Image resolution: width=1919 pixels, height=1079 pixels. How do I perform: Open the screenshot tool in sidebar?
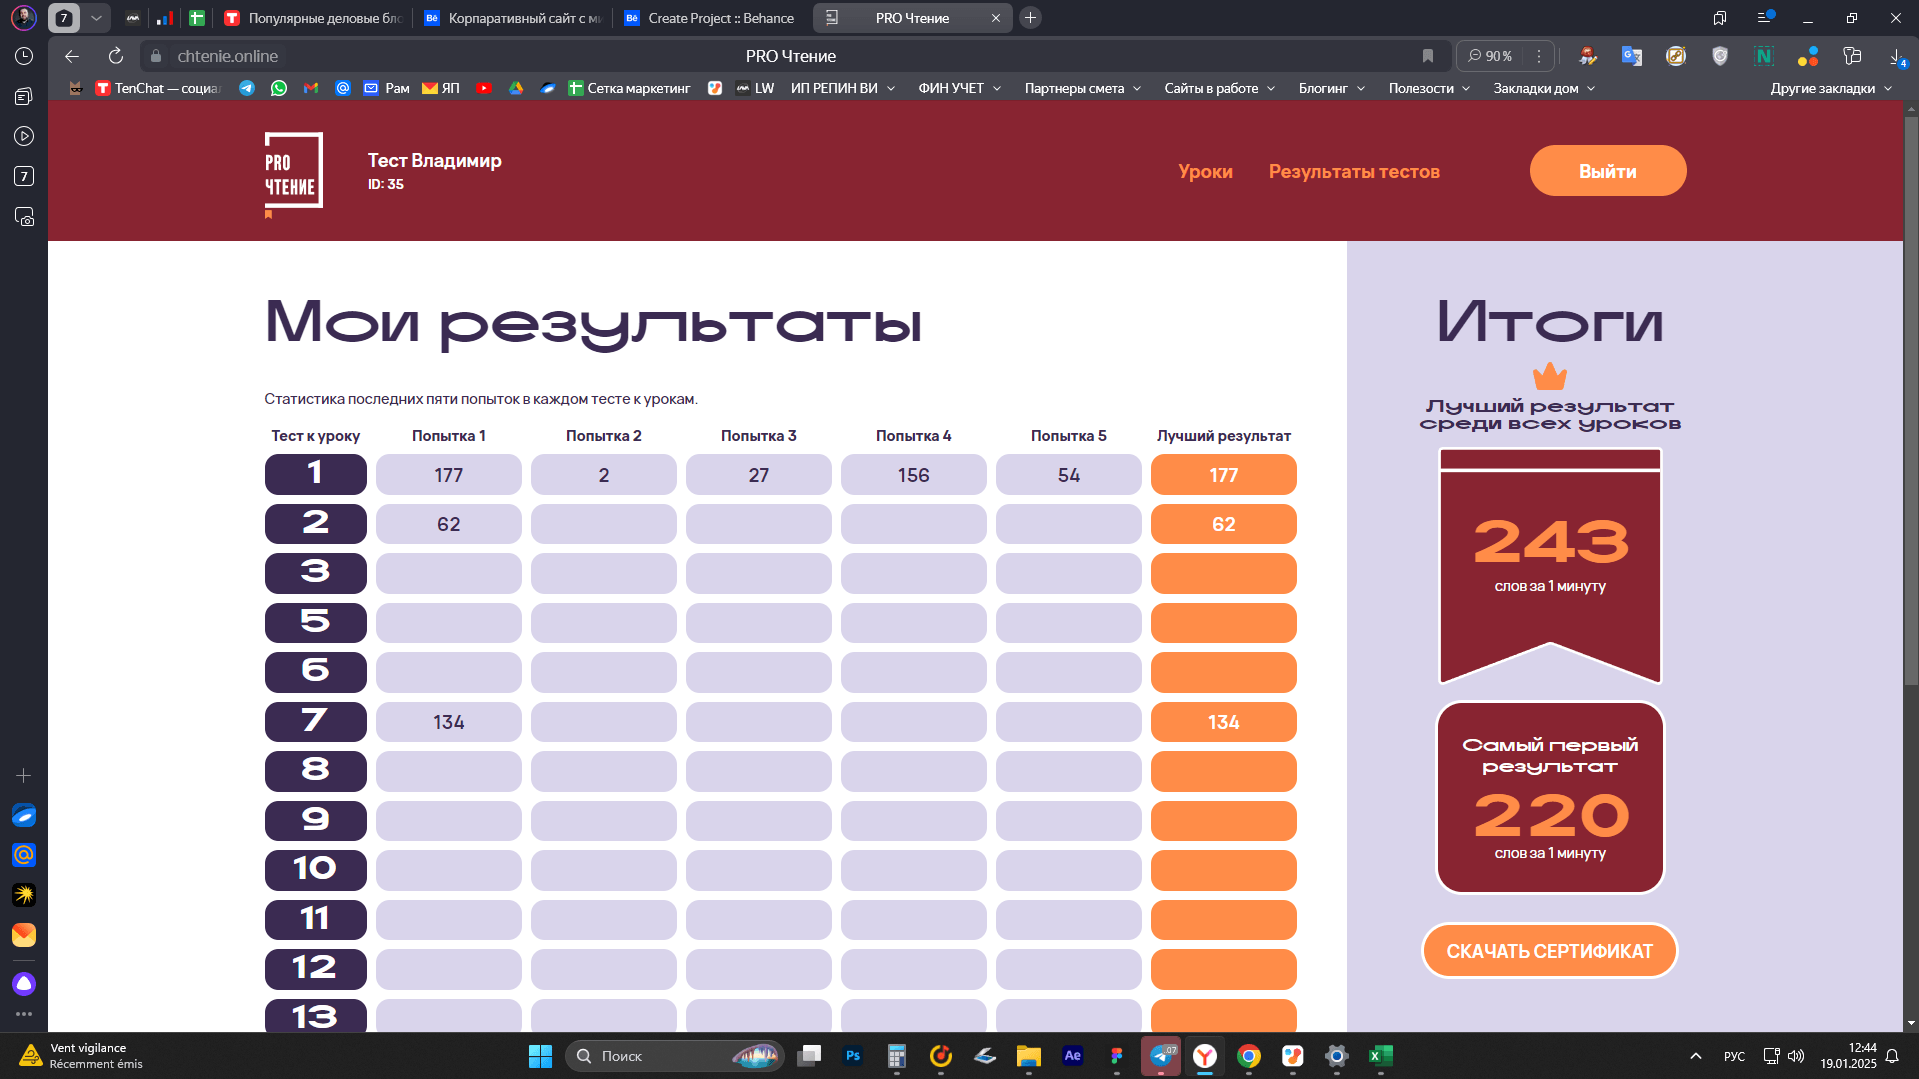click(x=24, y=216)
